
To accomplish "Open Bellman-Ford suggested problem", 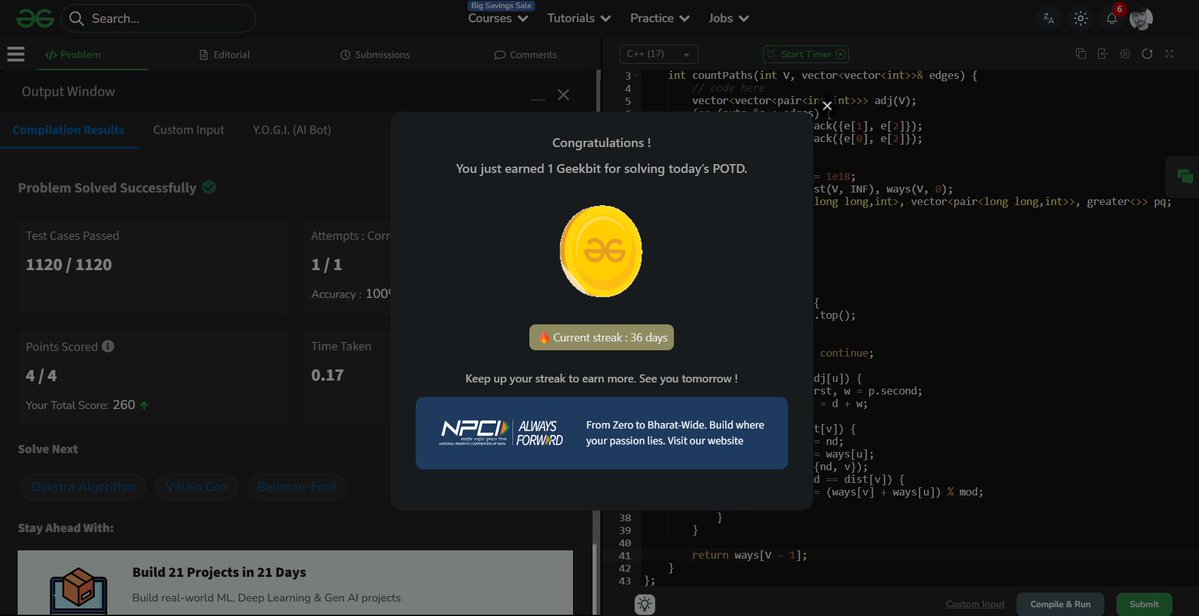I will 297,487.
